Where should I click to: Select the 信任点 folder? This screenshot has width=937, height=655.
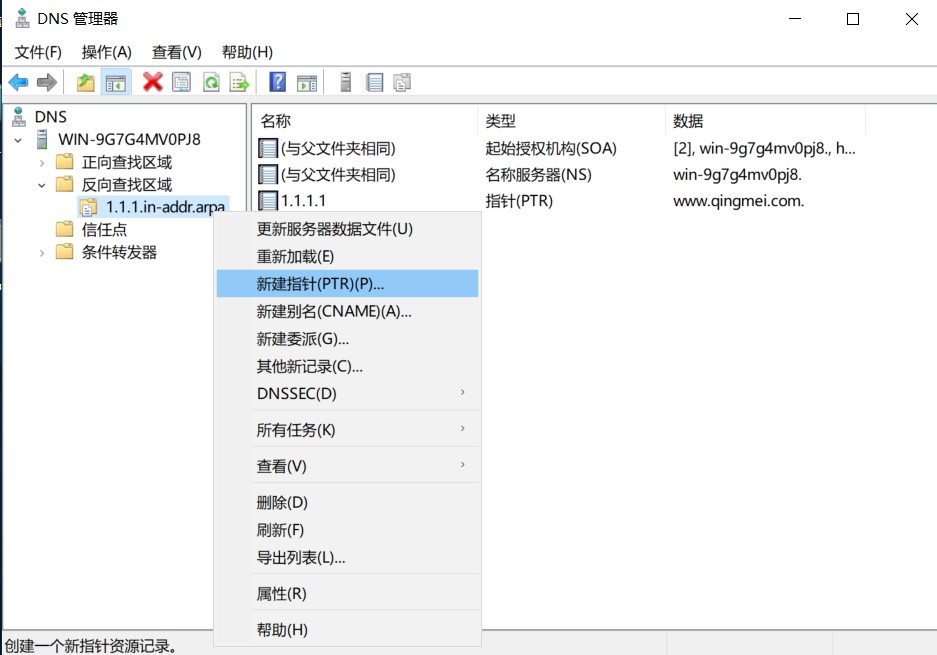tap(104, 229)
